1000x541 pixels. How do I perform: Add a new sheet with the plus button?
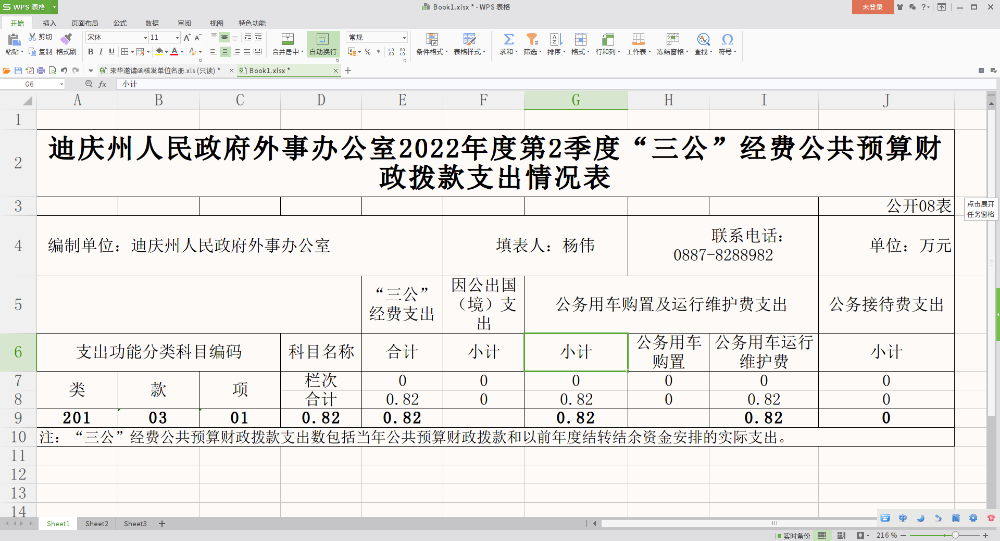click(x=162, y=524)
